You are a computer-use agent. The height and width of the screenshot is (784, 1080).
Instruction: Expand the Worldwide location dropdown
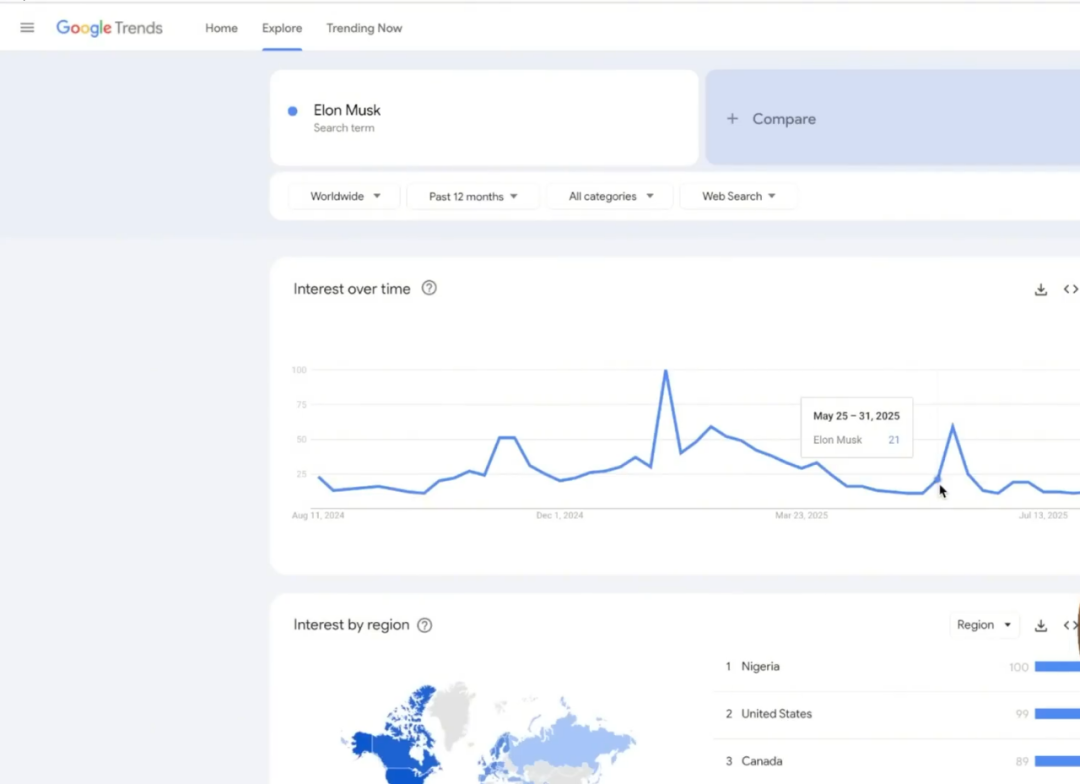point(345,197)
